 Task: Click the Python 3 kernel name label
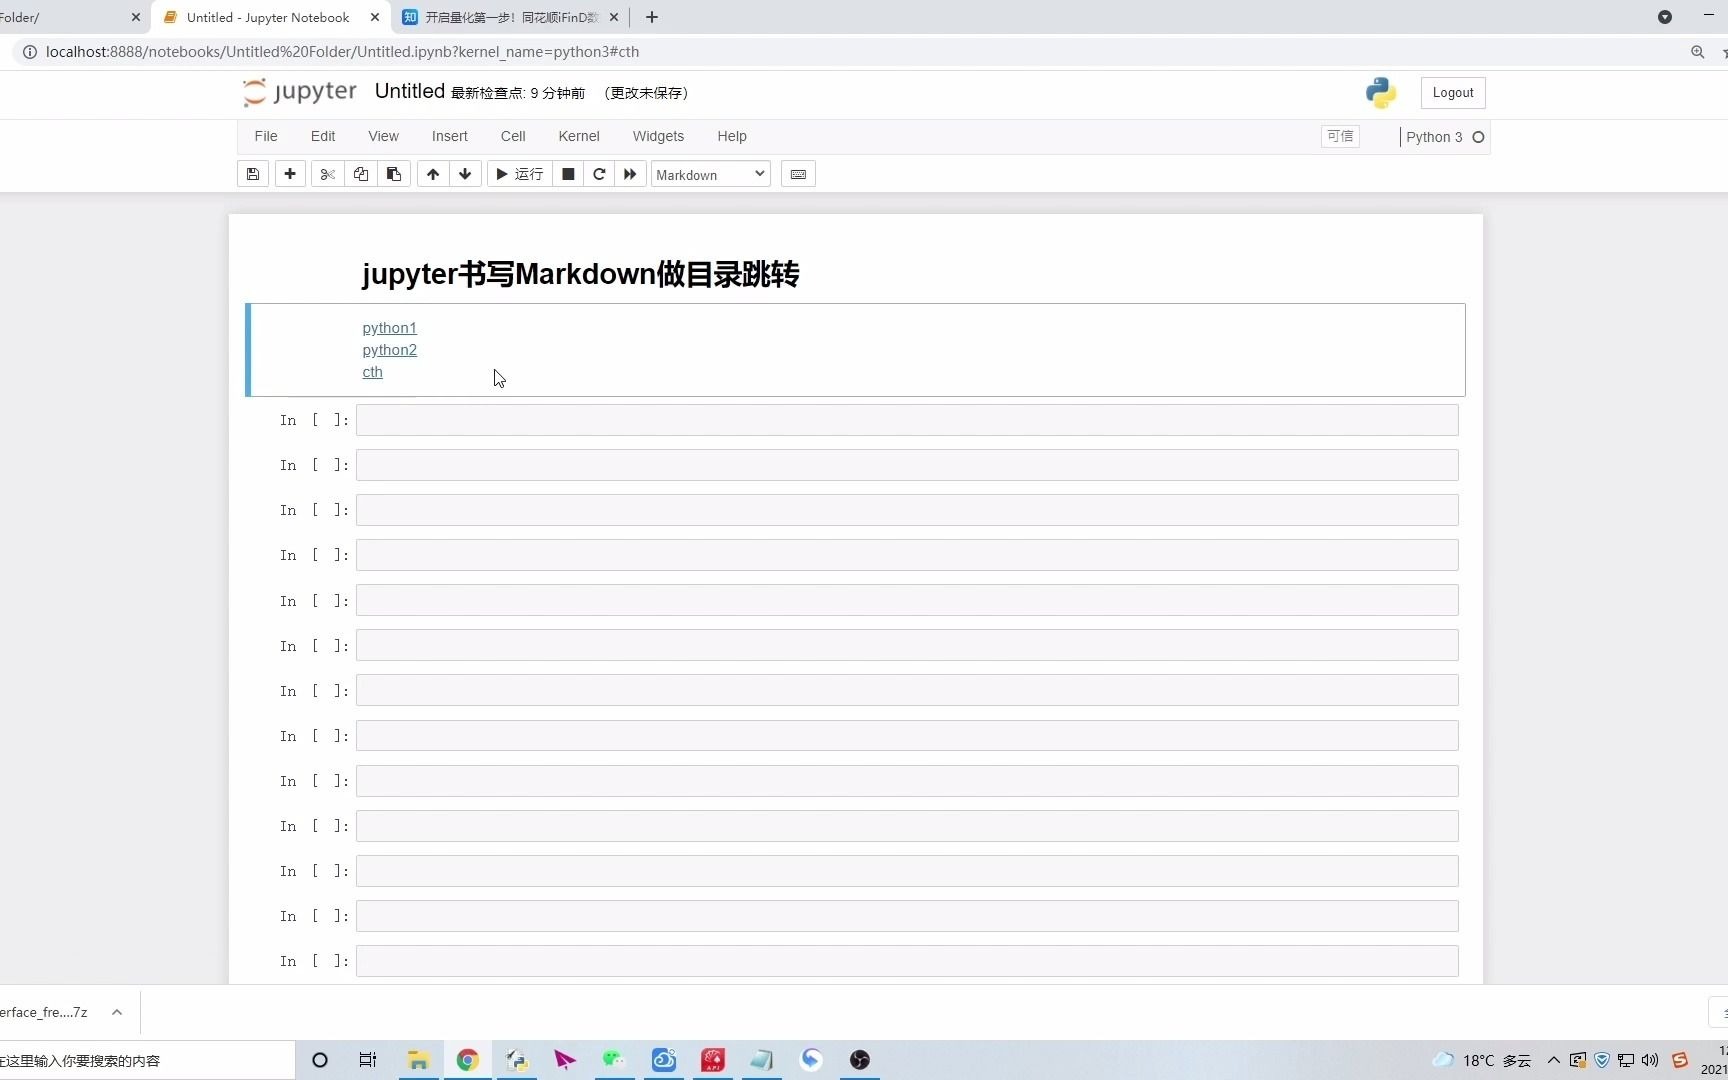click(1434, 137)
